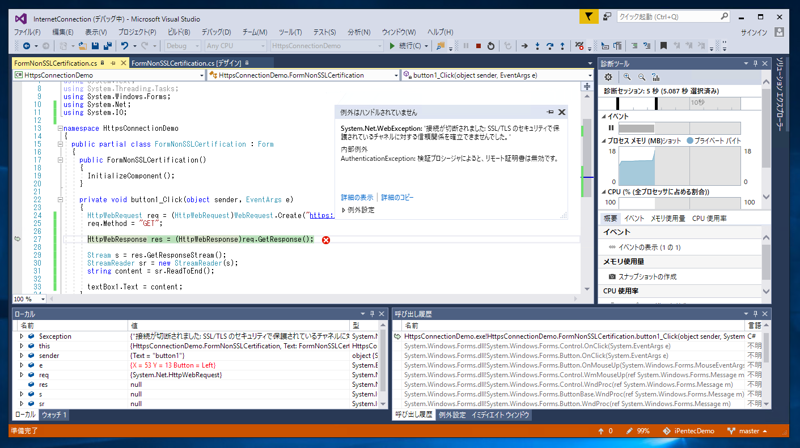The image size is (800, 448).
Task: Open the Any CPU platform dropdown
Action: click(x=235, y=46)
